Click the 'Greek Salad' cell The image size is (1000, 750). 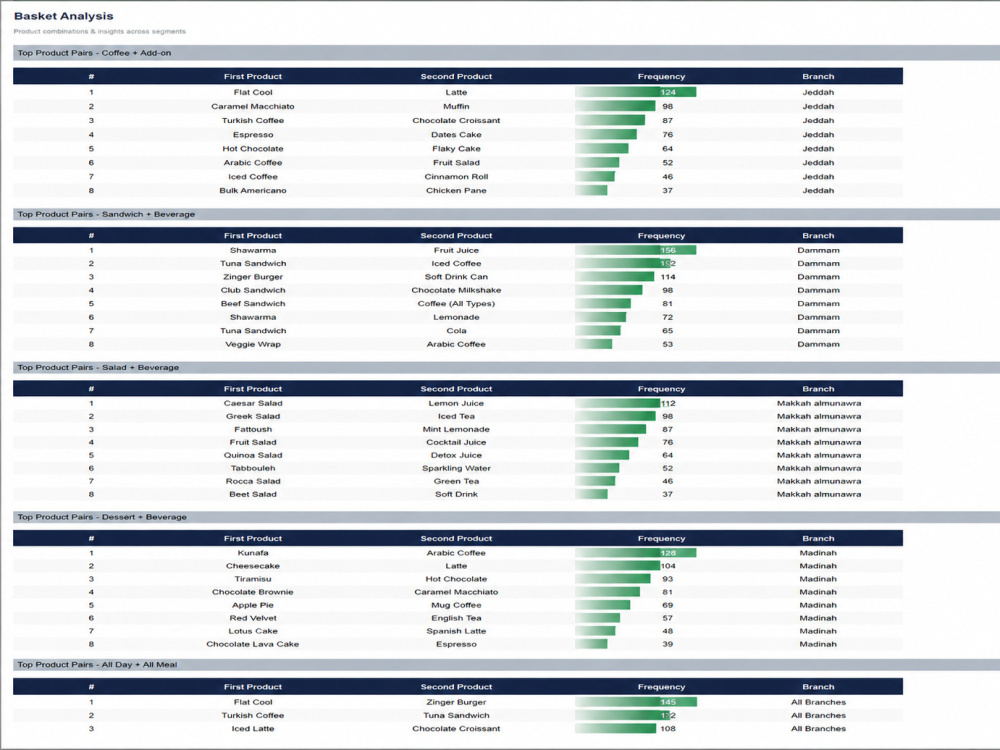(253, 416)
